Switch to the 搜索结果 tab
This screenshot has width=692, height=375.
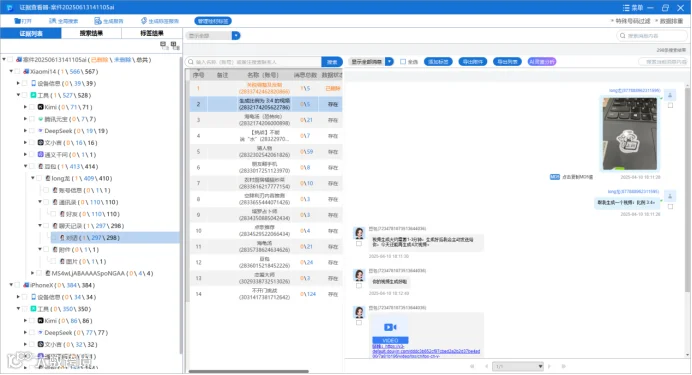[x=91, y=33]
